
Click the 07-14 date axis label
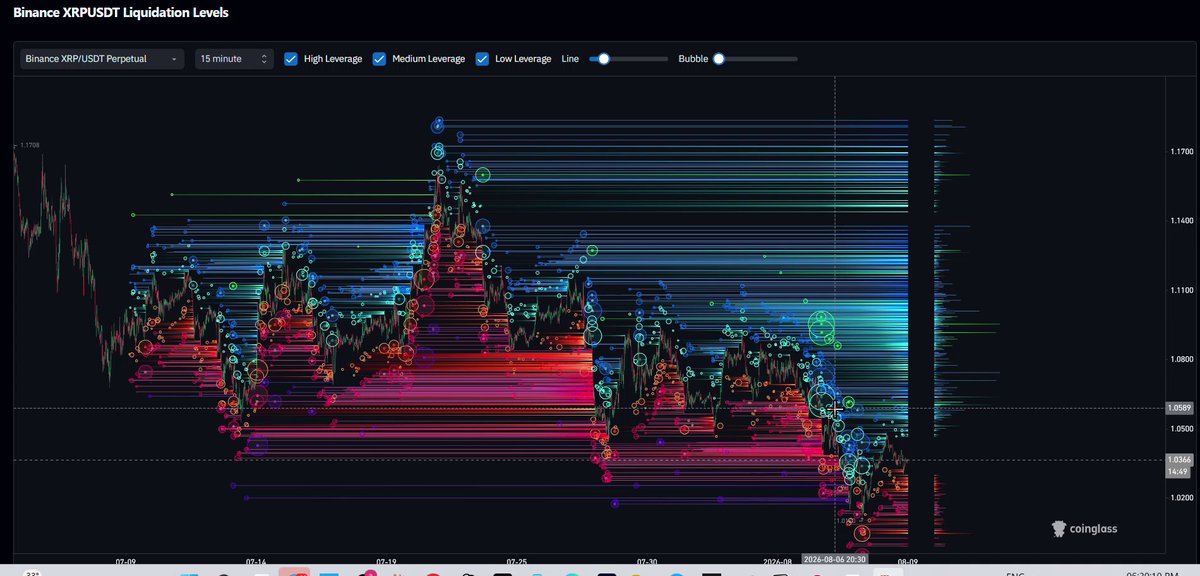point(256,562)
